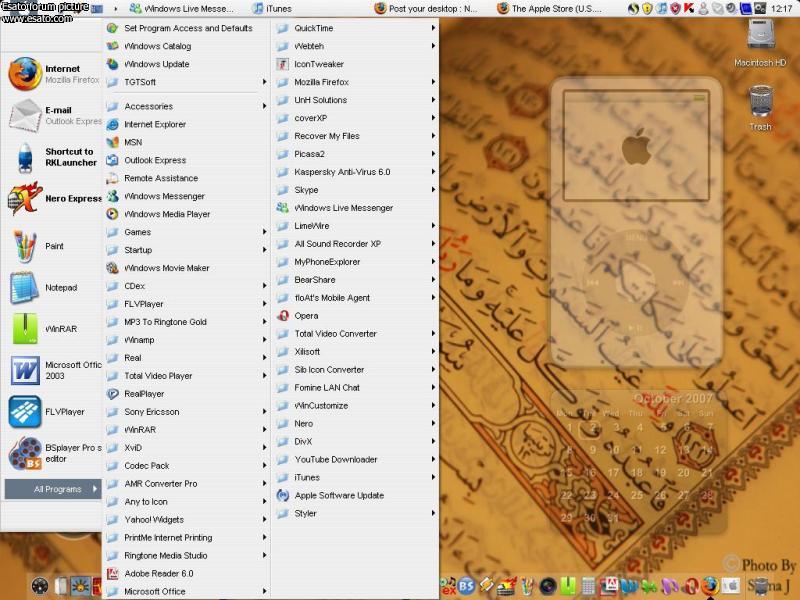Viewport: 800px width, 600px height.
Task: Select RealPlayer in the programs menu
Action: [186, 393]
